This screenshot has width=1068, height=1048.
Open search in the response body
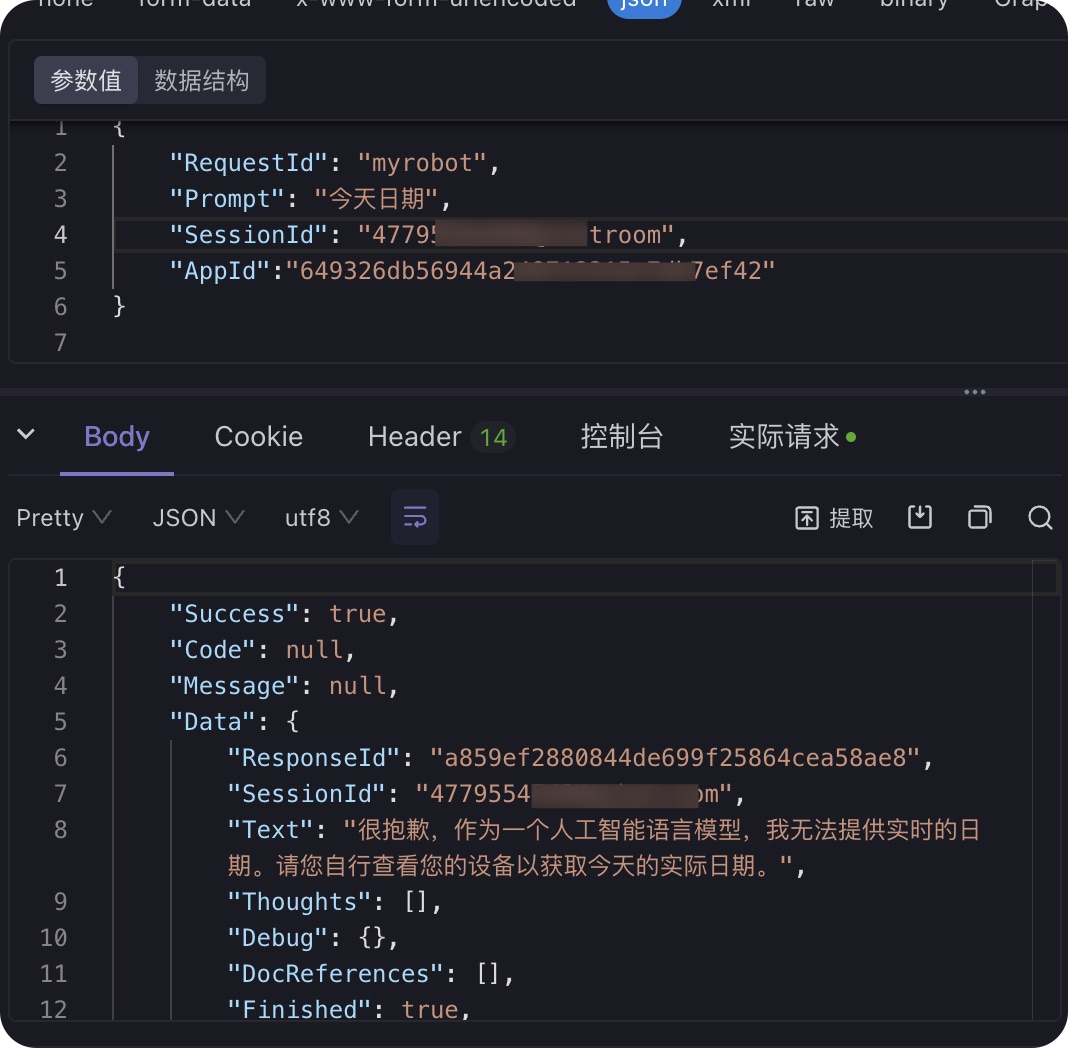[x=1040, y=518]
